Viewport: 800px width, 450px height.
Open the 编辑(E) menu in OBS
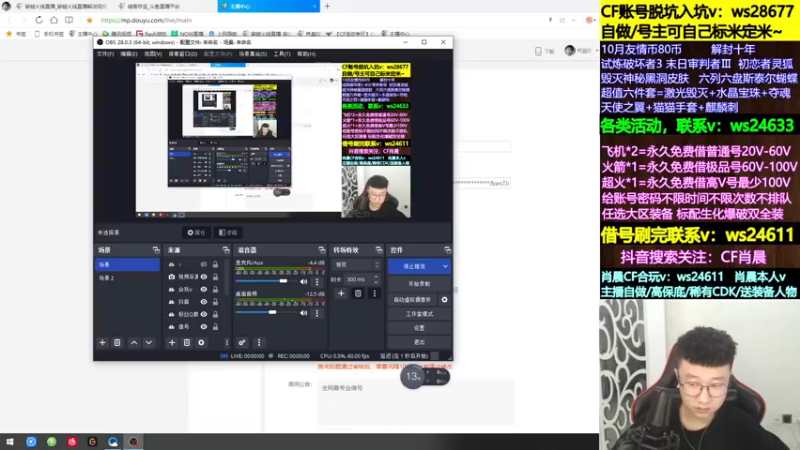tap(129, 54)
